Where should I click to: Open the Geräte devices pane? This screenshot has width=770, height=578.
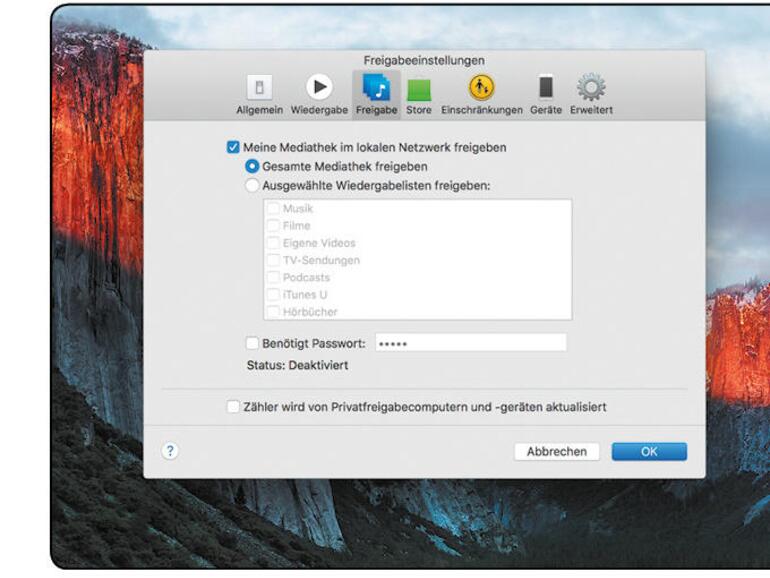coord(546,95)
